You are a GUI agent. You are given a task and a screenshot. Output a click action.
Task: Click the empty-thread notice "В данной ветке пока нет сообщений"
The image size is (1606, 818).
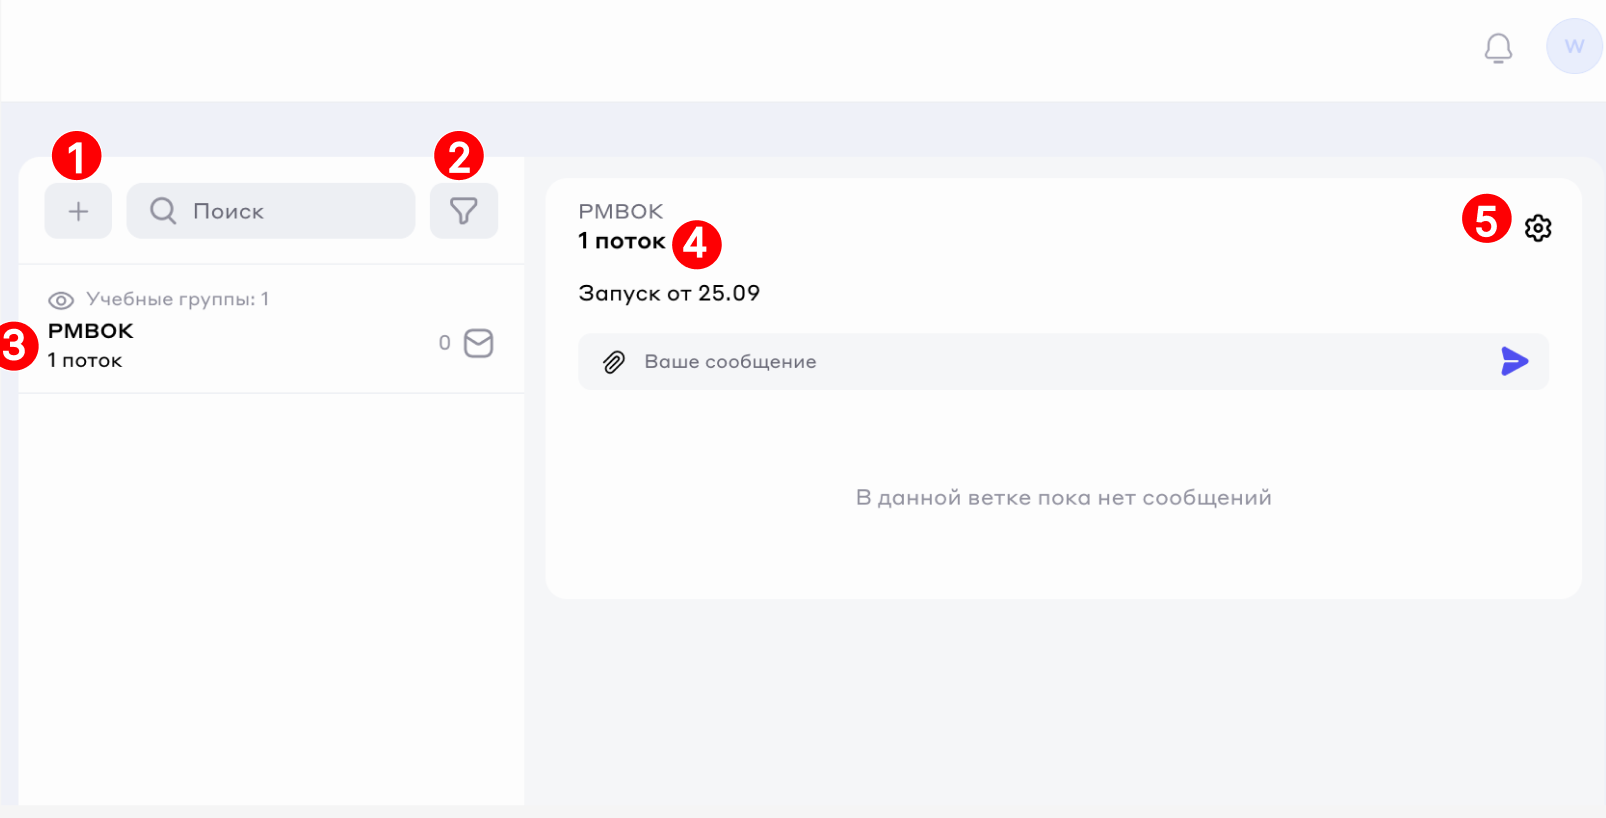pos(1063,498)
